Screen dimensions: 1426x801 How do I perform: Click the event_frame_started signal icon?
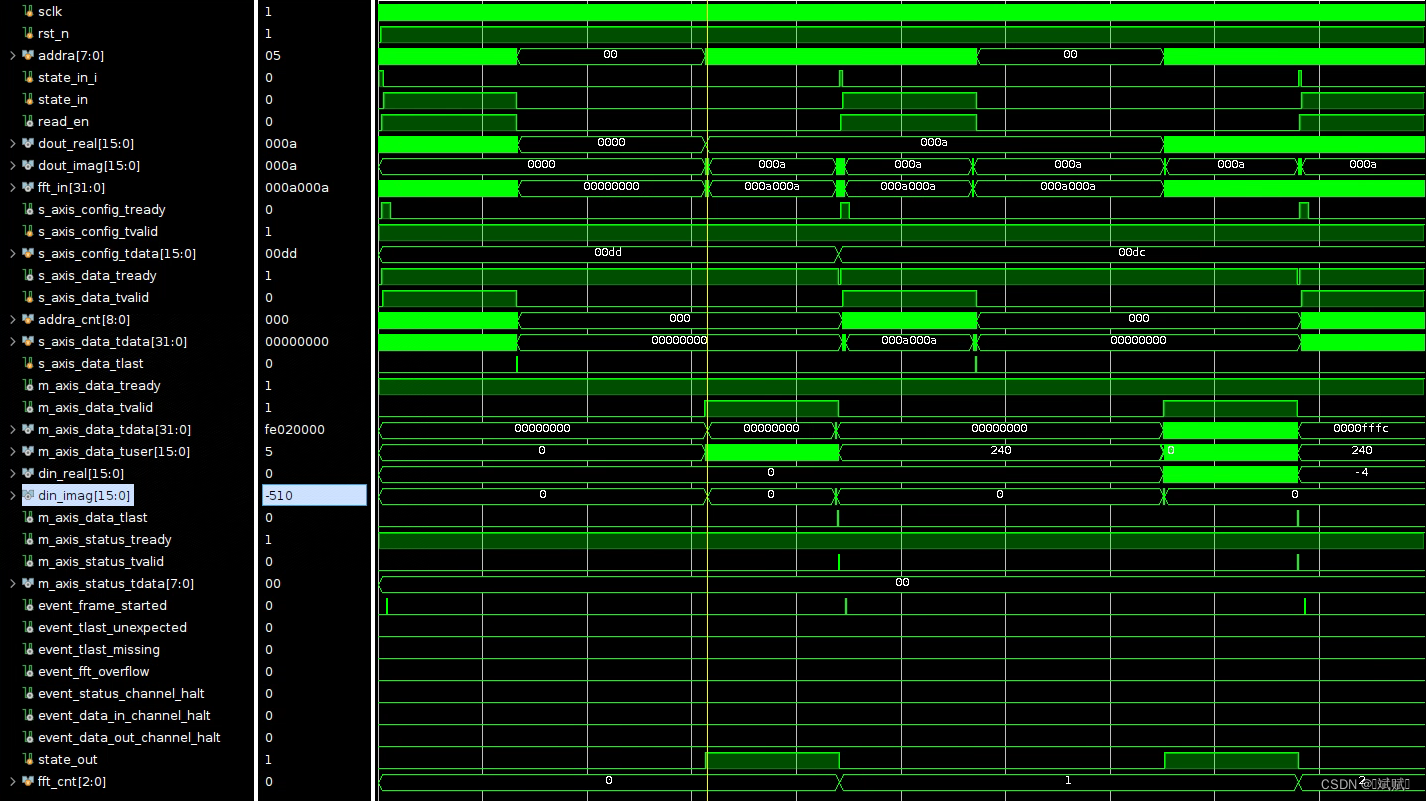[x=28, y=606]
